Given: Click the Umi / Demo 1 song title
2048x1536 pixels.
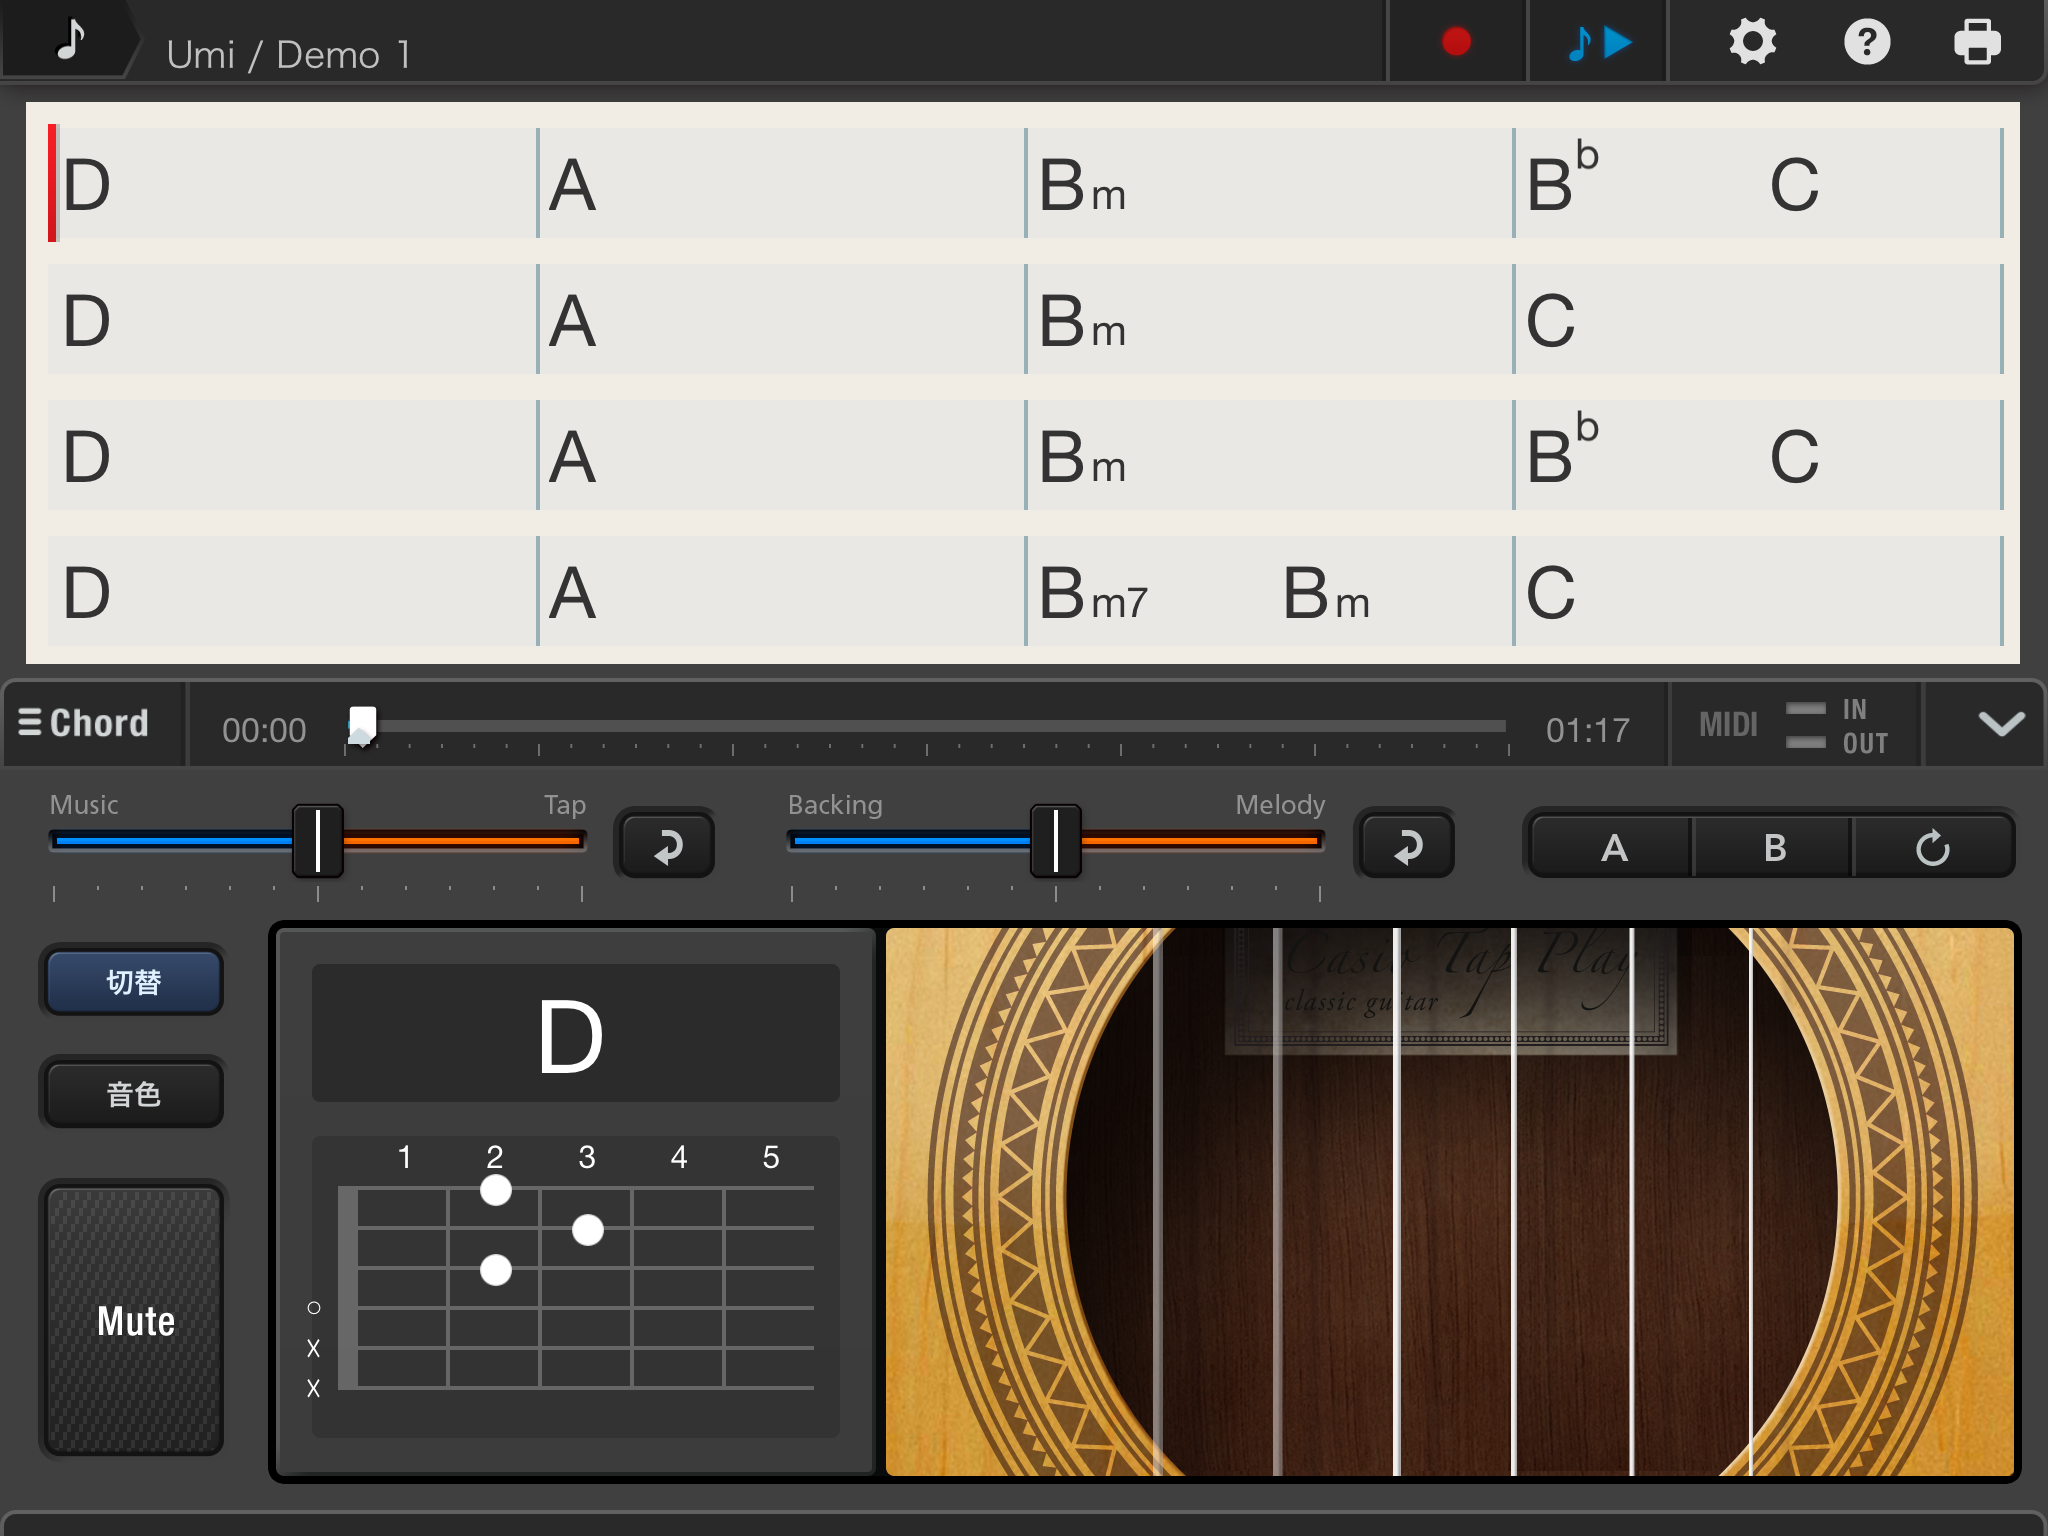Looking at the screenshot, I should [288, 54].
